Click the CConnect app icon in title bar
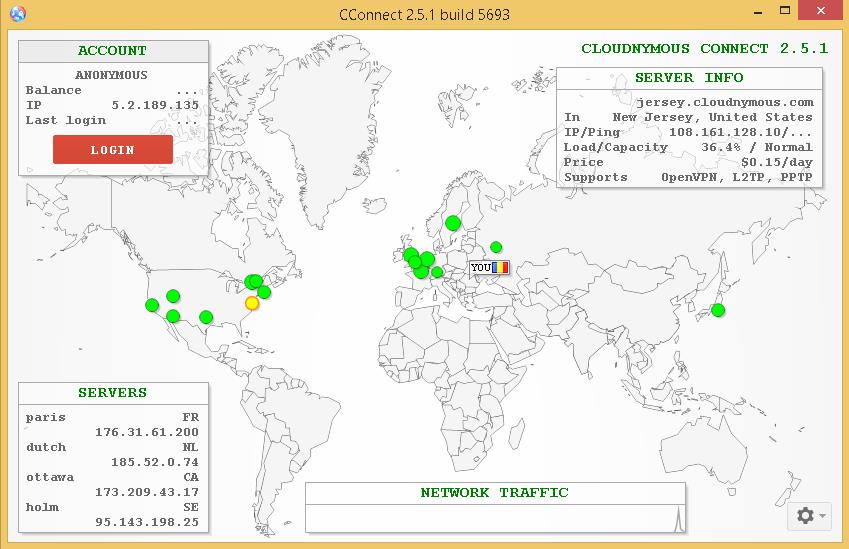This screenshot has height=549, width=849. [17, 13]
